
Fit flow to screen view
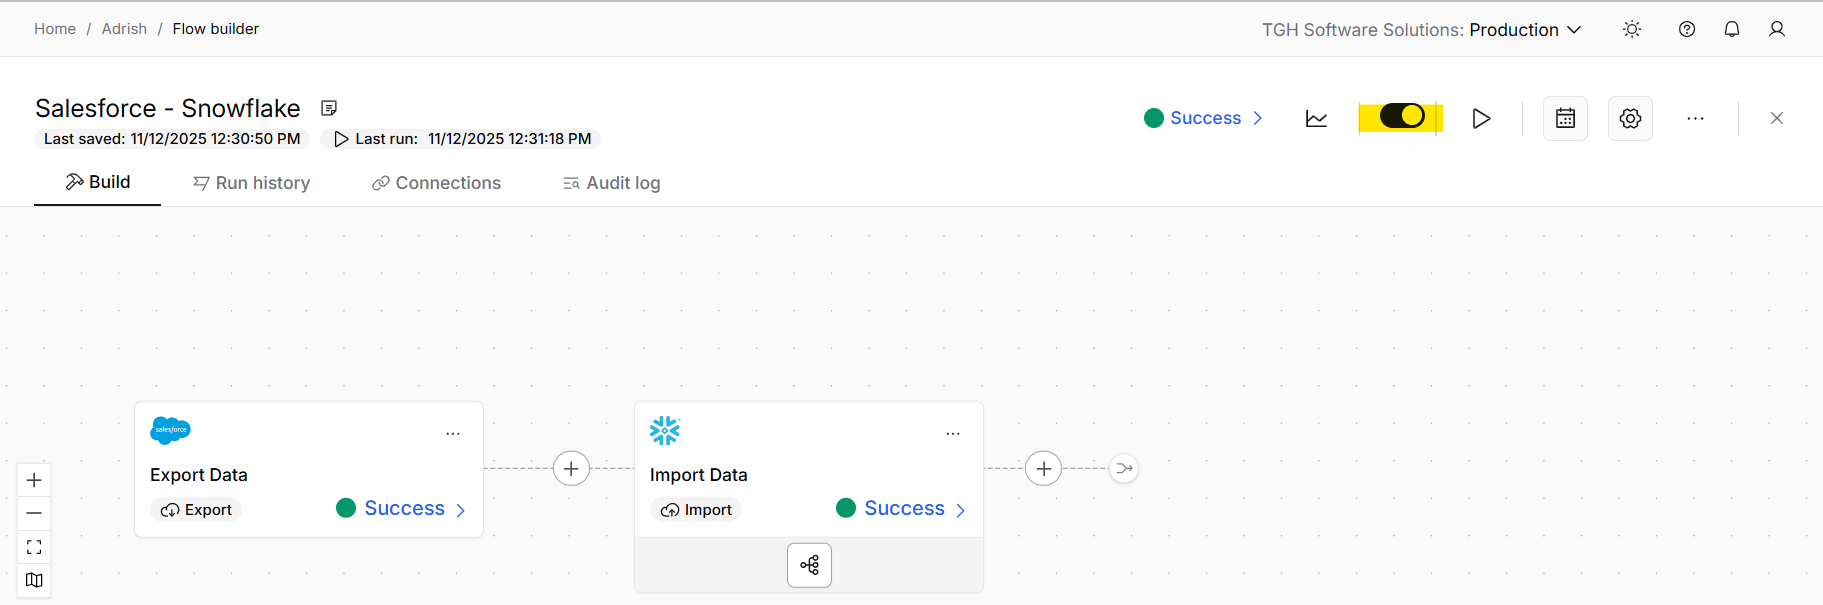coord(34,547)
